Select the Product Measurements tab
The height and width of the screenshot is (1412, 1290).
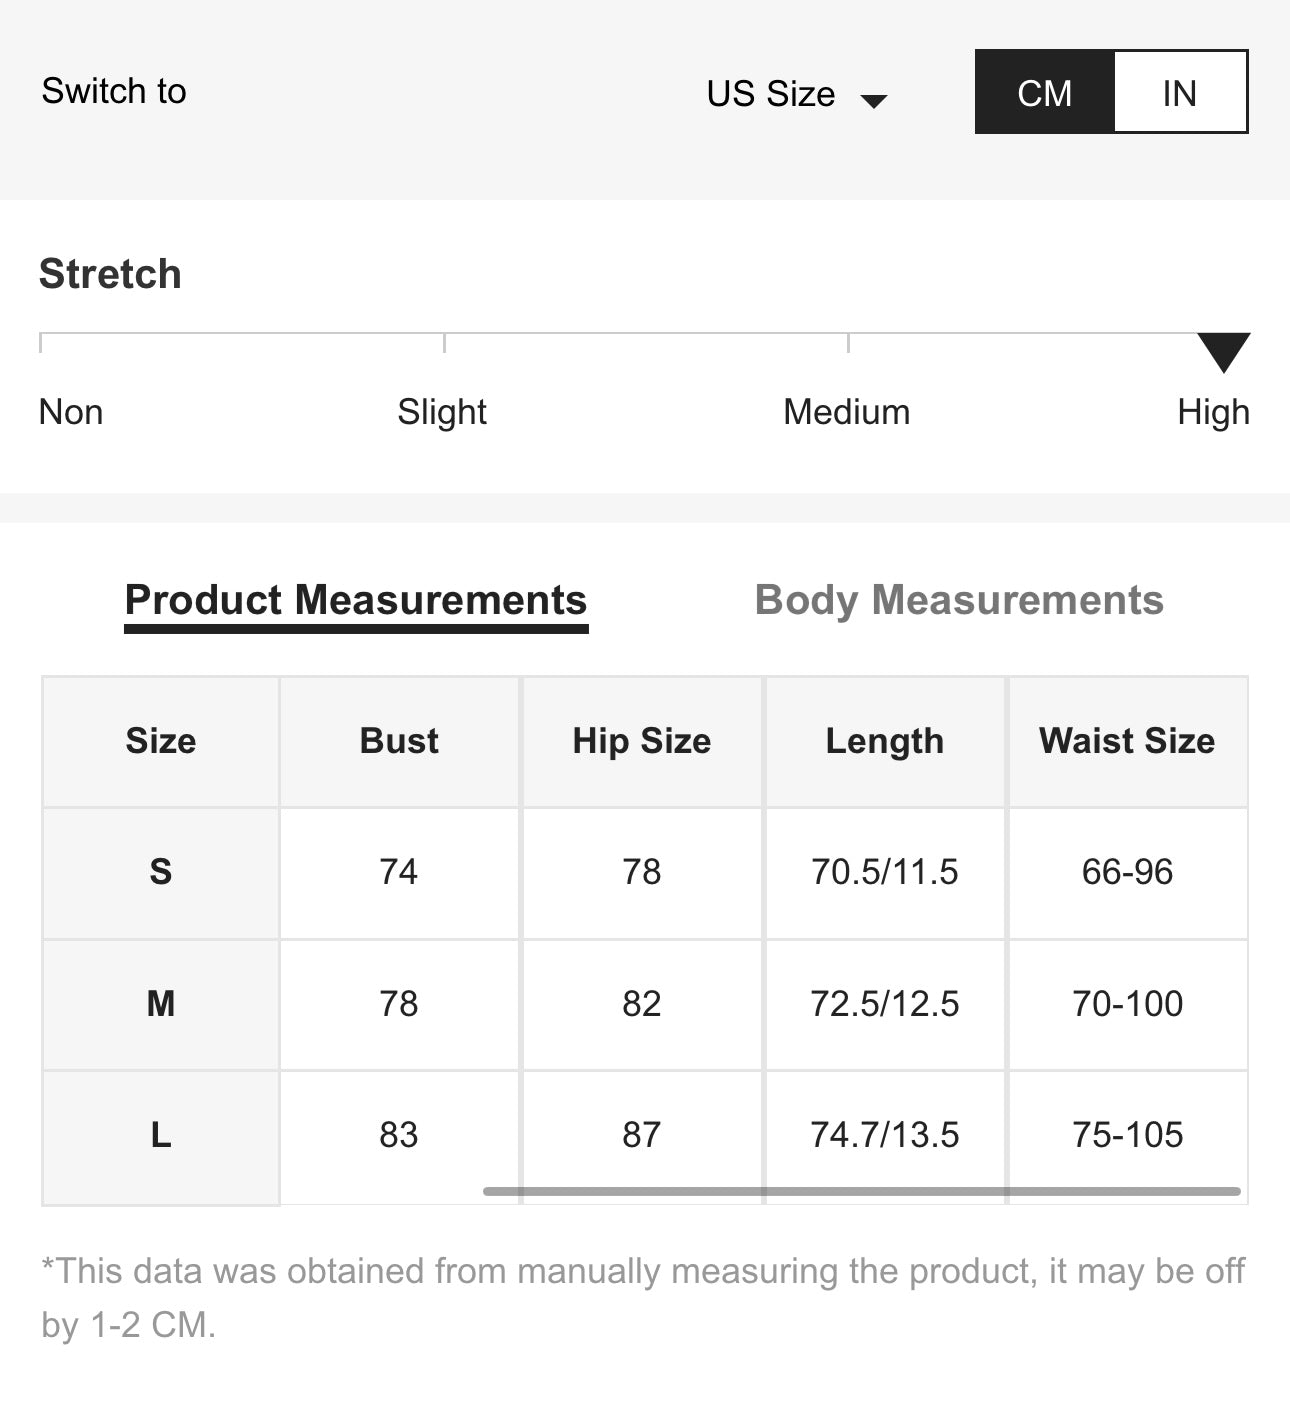click(x=355, y=600)
